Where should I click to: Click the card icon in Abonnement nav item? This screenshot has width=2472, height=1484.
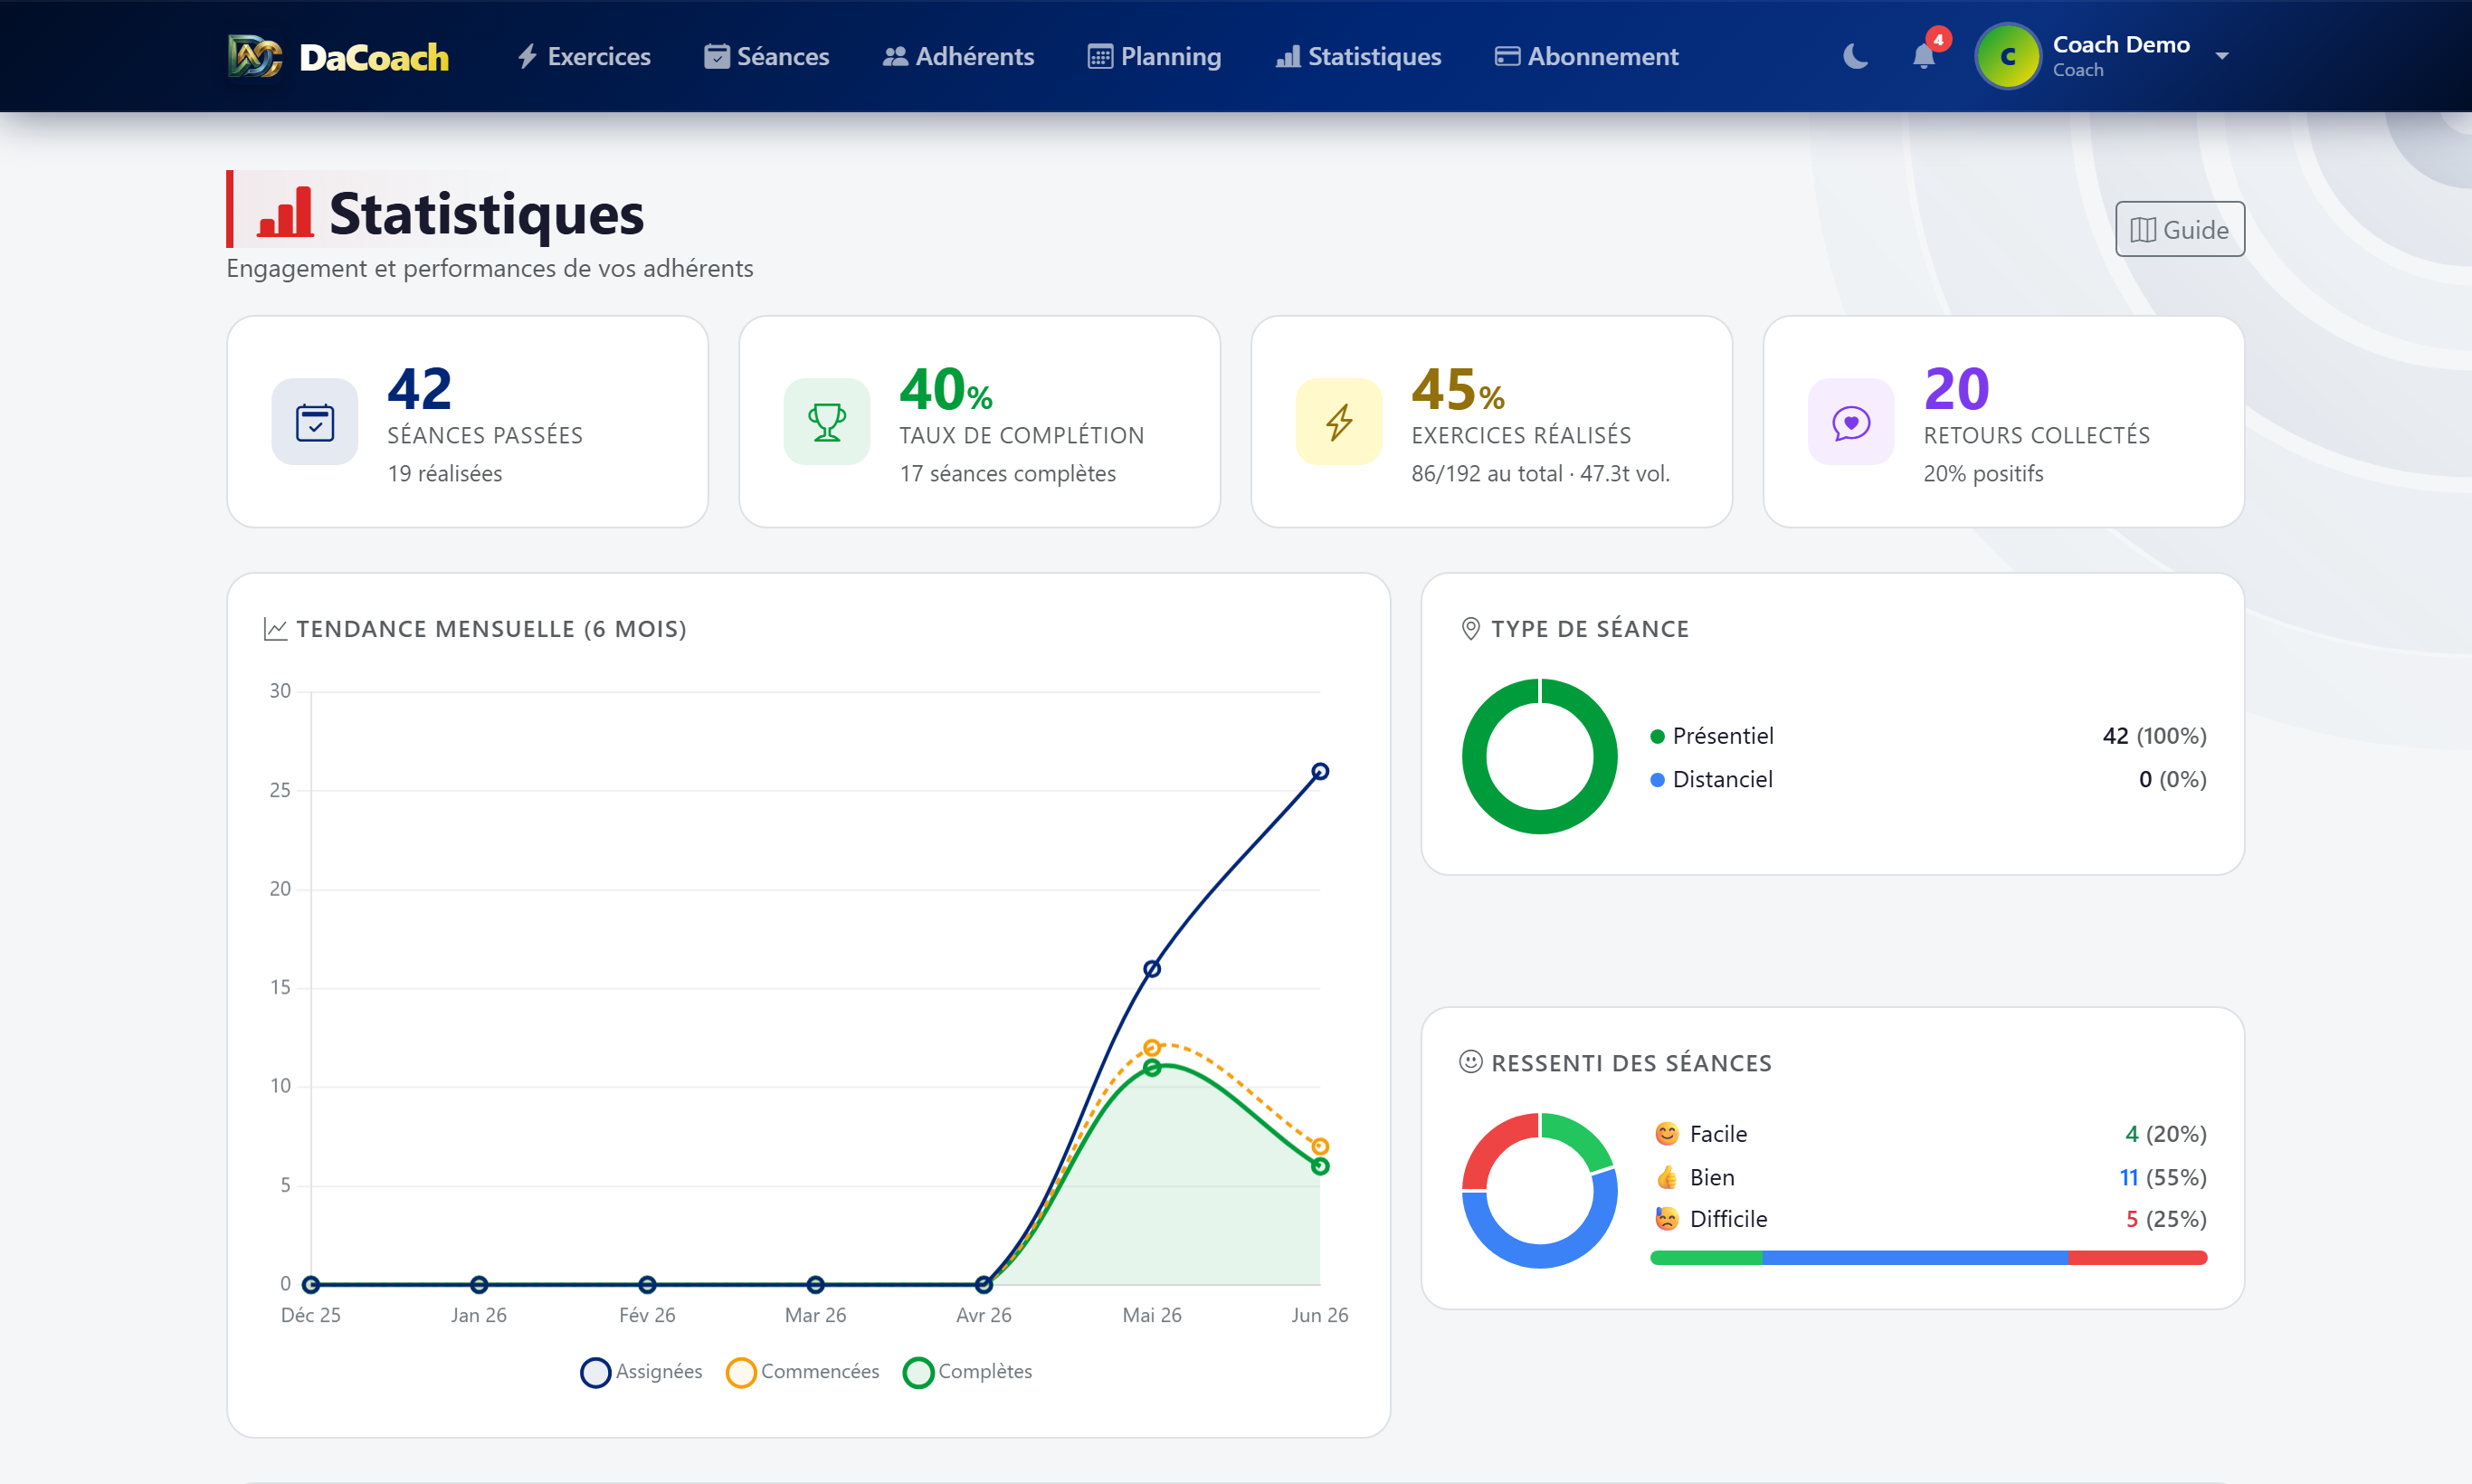point(1507,56)
